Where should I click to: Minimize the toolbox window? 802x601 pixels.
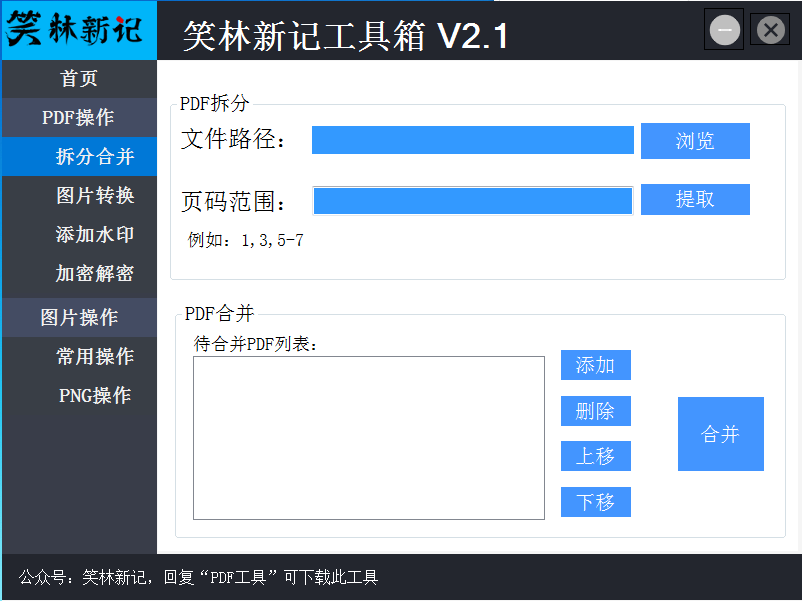[724, 30]
